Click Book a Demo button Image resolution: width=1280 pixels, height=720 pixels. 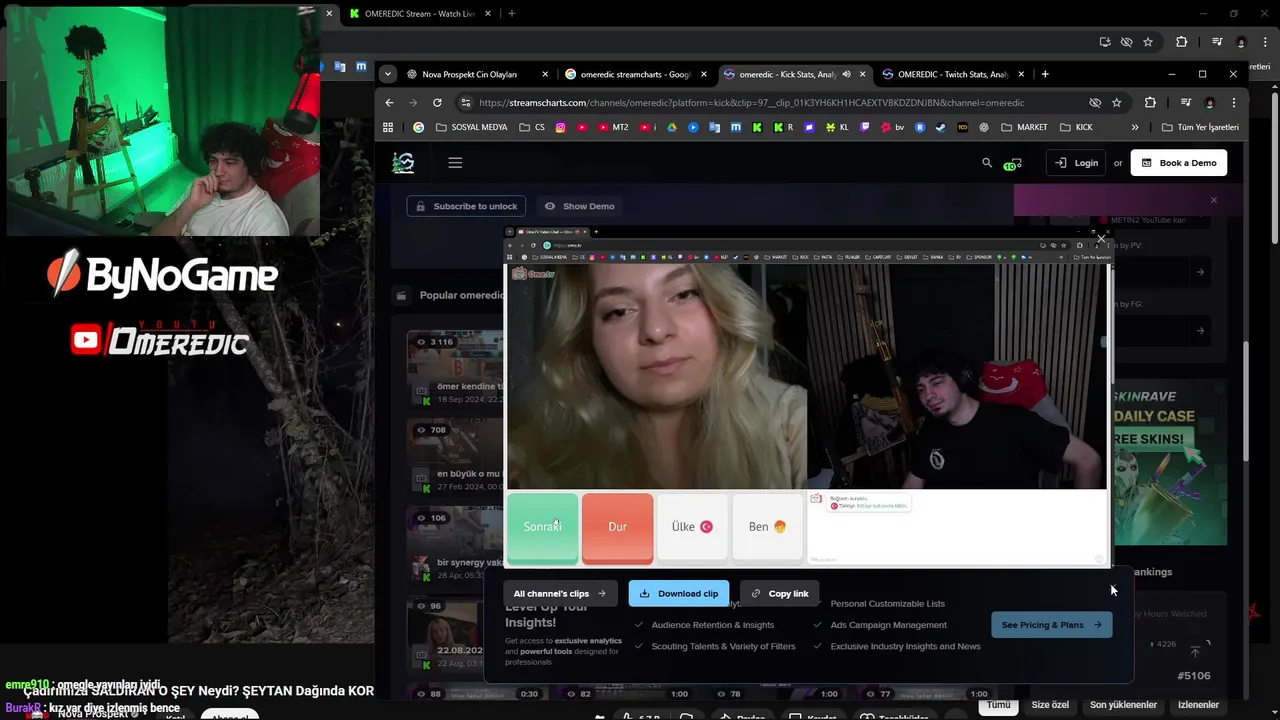coord(1179,163)
